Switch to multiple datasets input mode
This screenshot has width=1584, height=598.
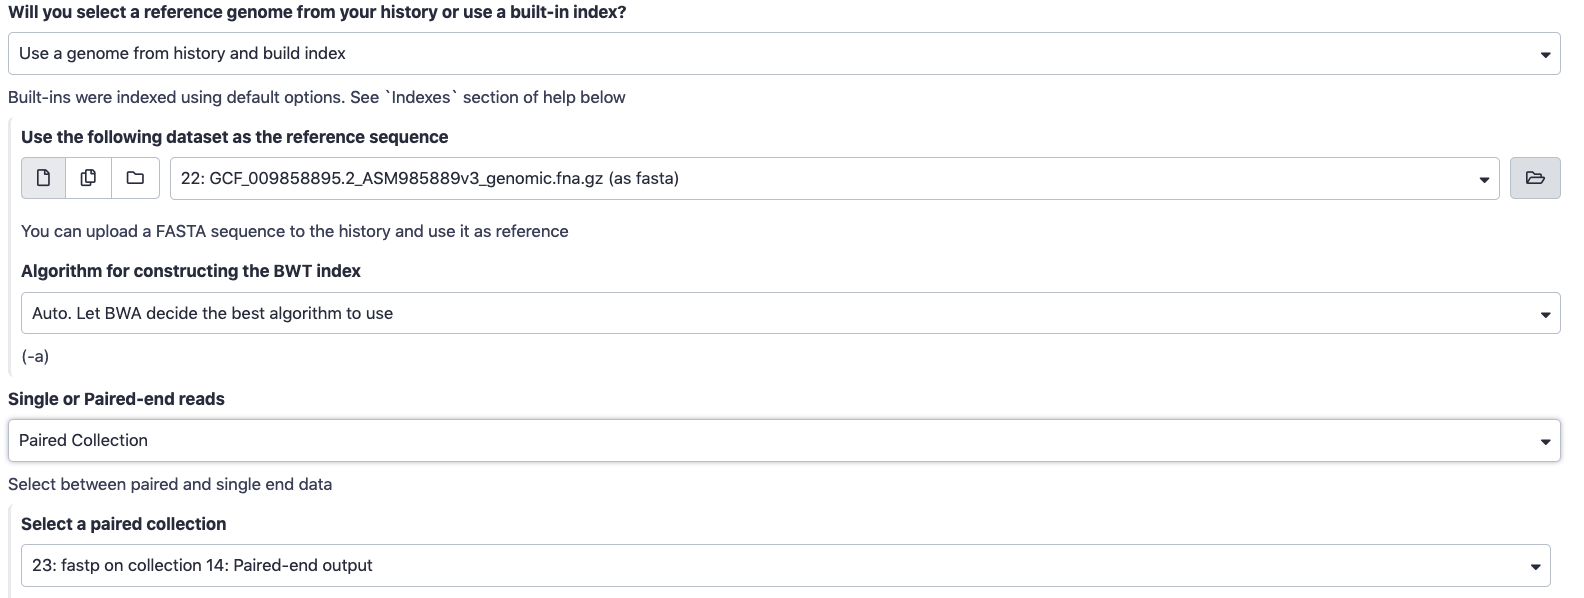(x=88, y=178)
